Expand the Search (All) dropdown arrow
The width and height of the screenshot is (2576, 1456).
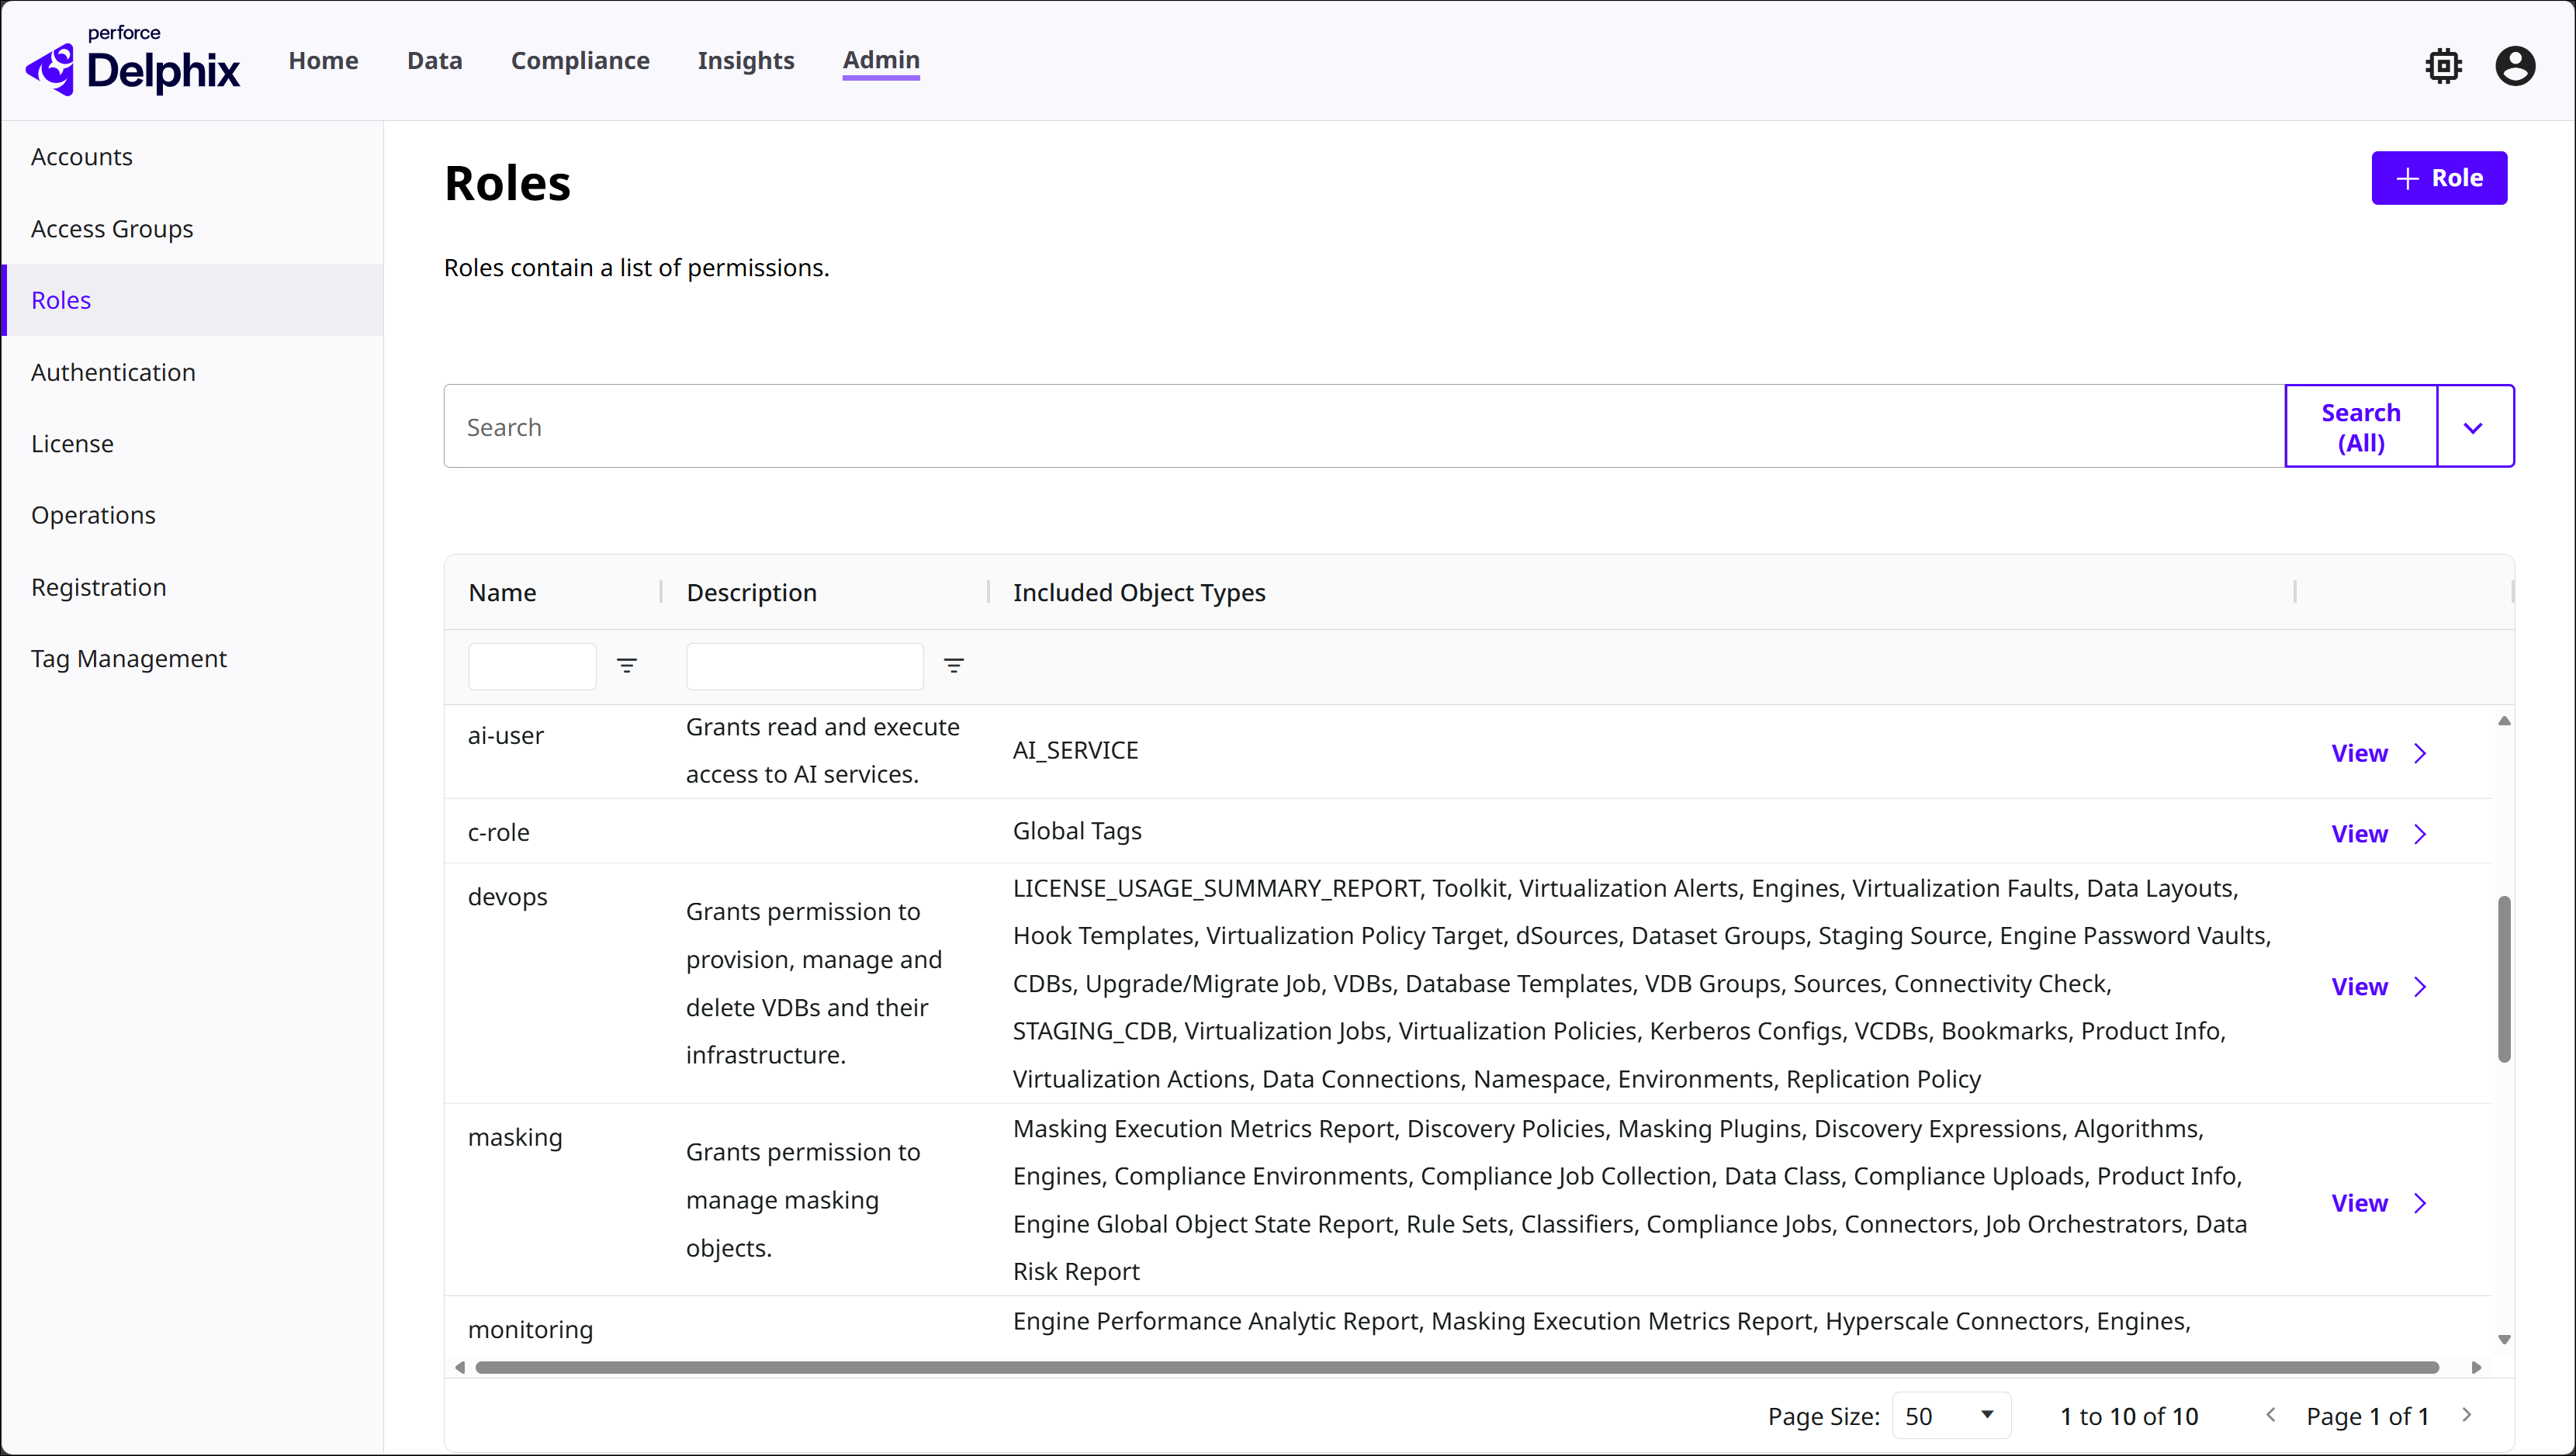tap(2474, 428)
